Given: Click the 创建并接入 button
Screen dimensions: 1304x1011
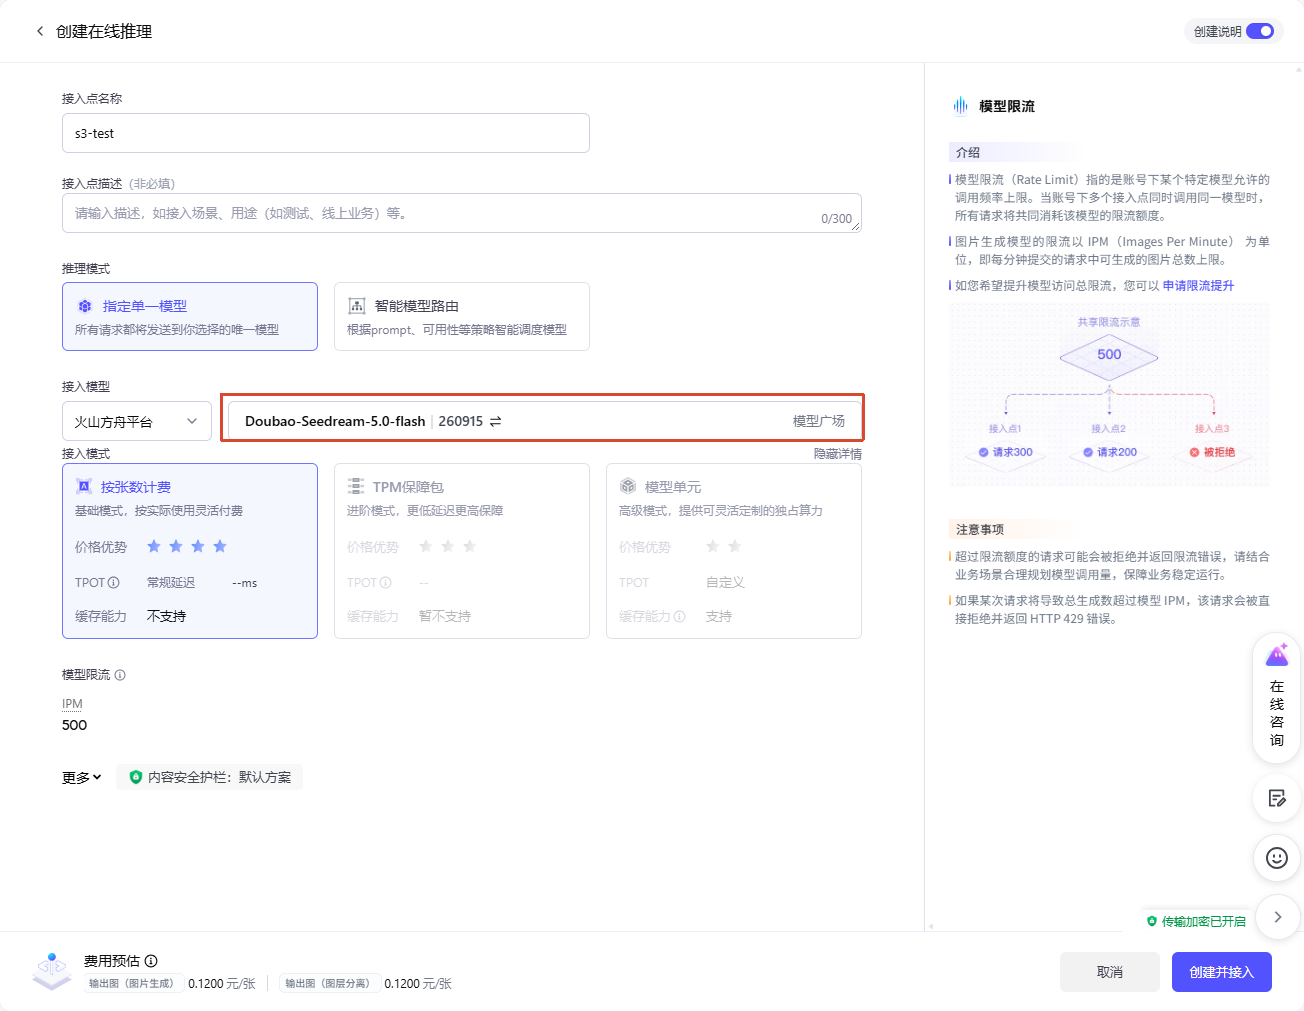Looking at the screenshot, I should click(x=1222, y=972).
